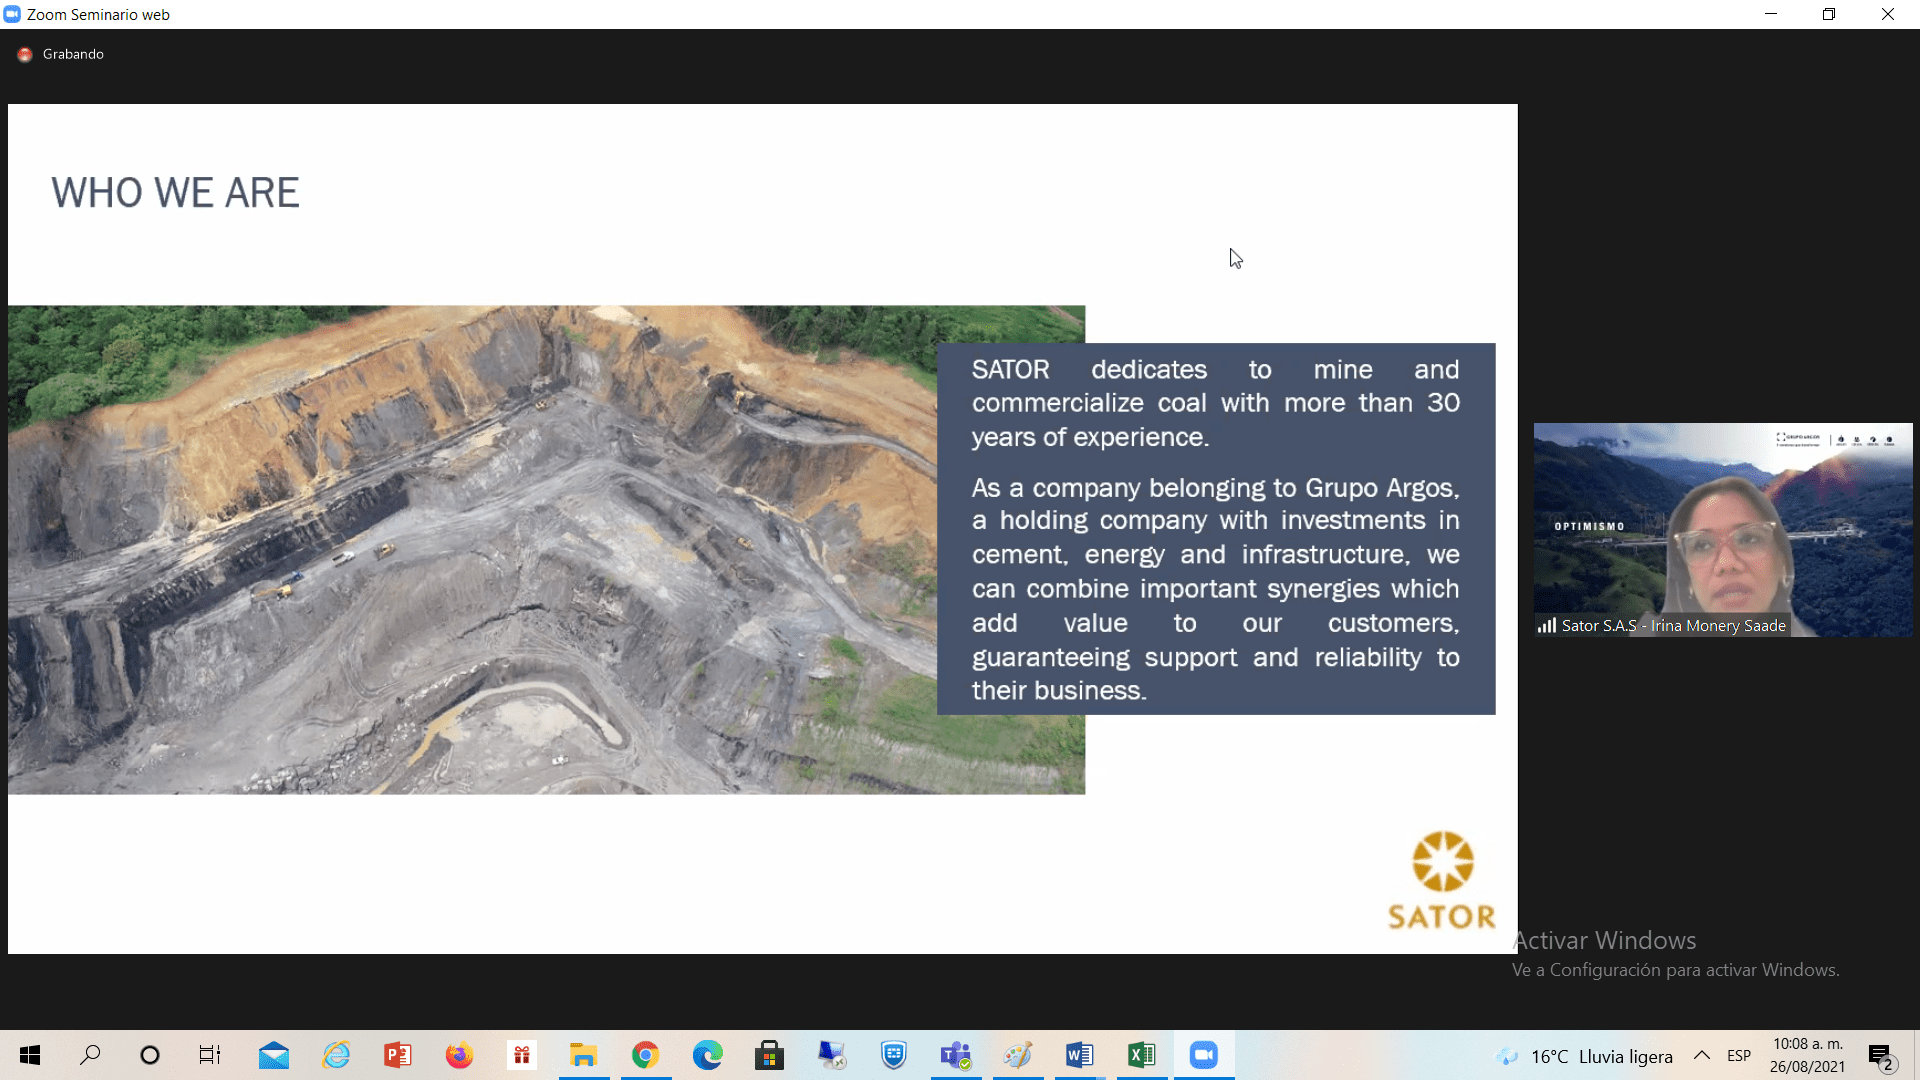Image resolution: width=1920 pixels, height=1080 pixels.
Task: Switch to Excel in taskbar
Action: (1142, 1055)
